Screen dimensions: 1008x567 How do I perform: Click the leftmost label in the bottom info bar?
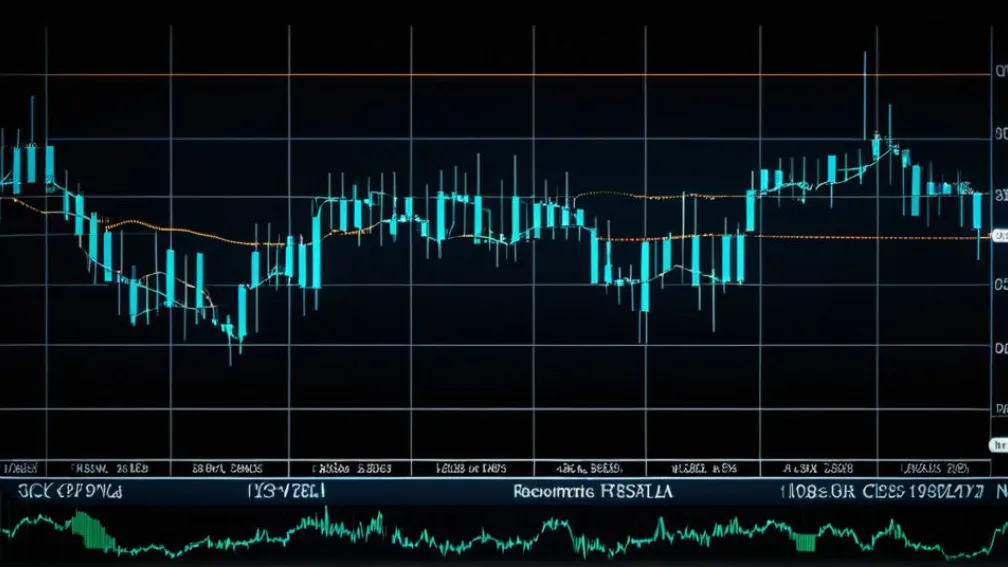(68, 492)
